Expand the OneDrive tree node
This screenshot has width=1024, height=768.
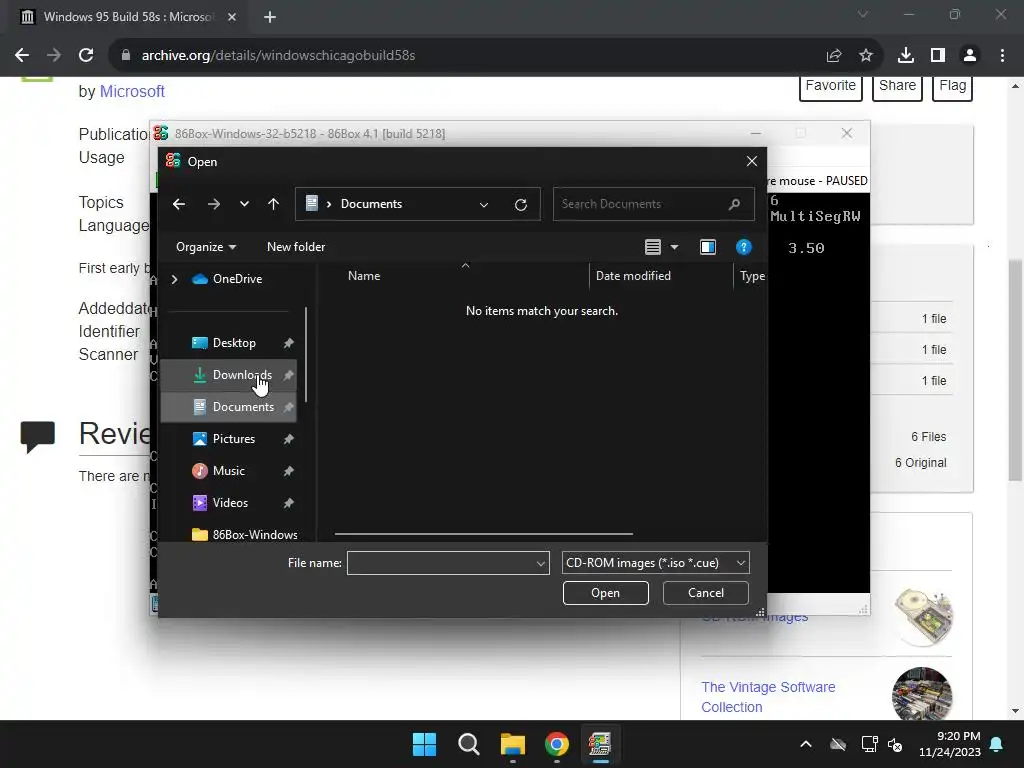click(x=174, y=279)
